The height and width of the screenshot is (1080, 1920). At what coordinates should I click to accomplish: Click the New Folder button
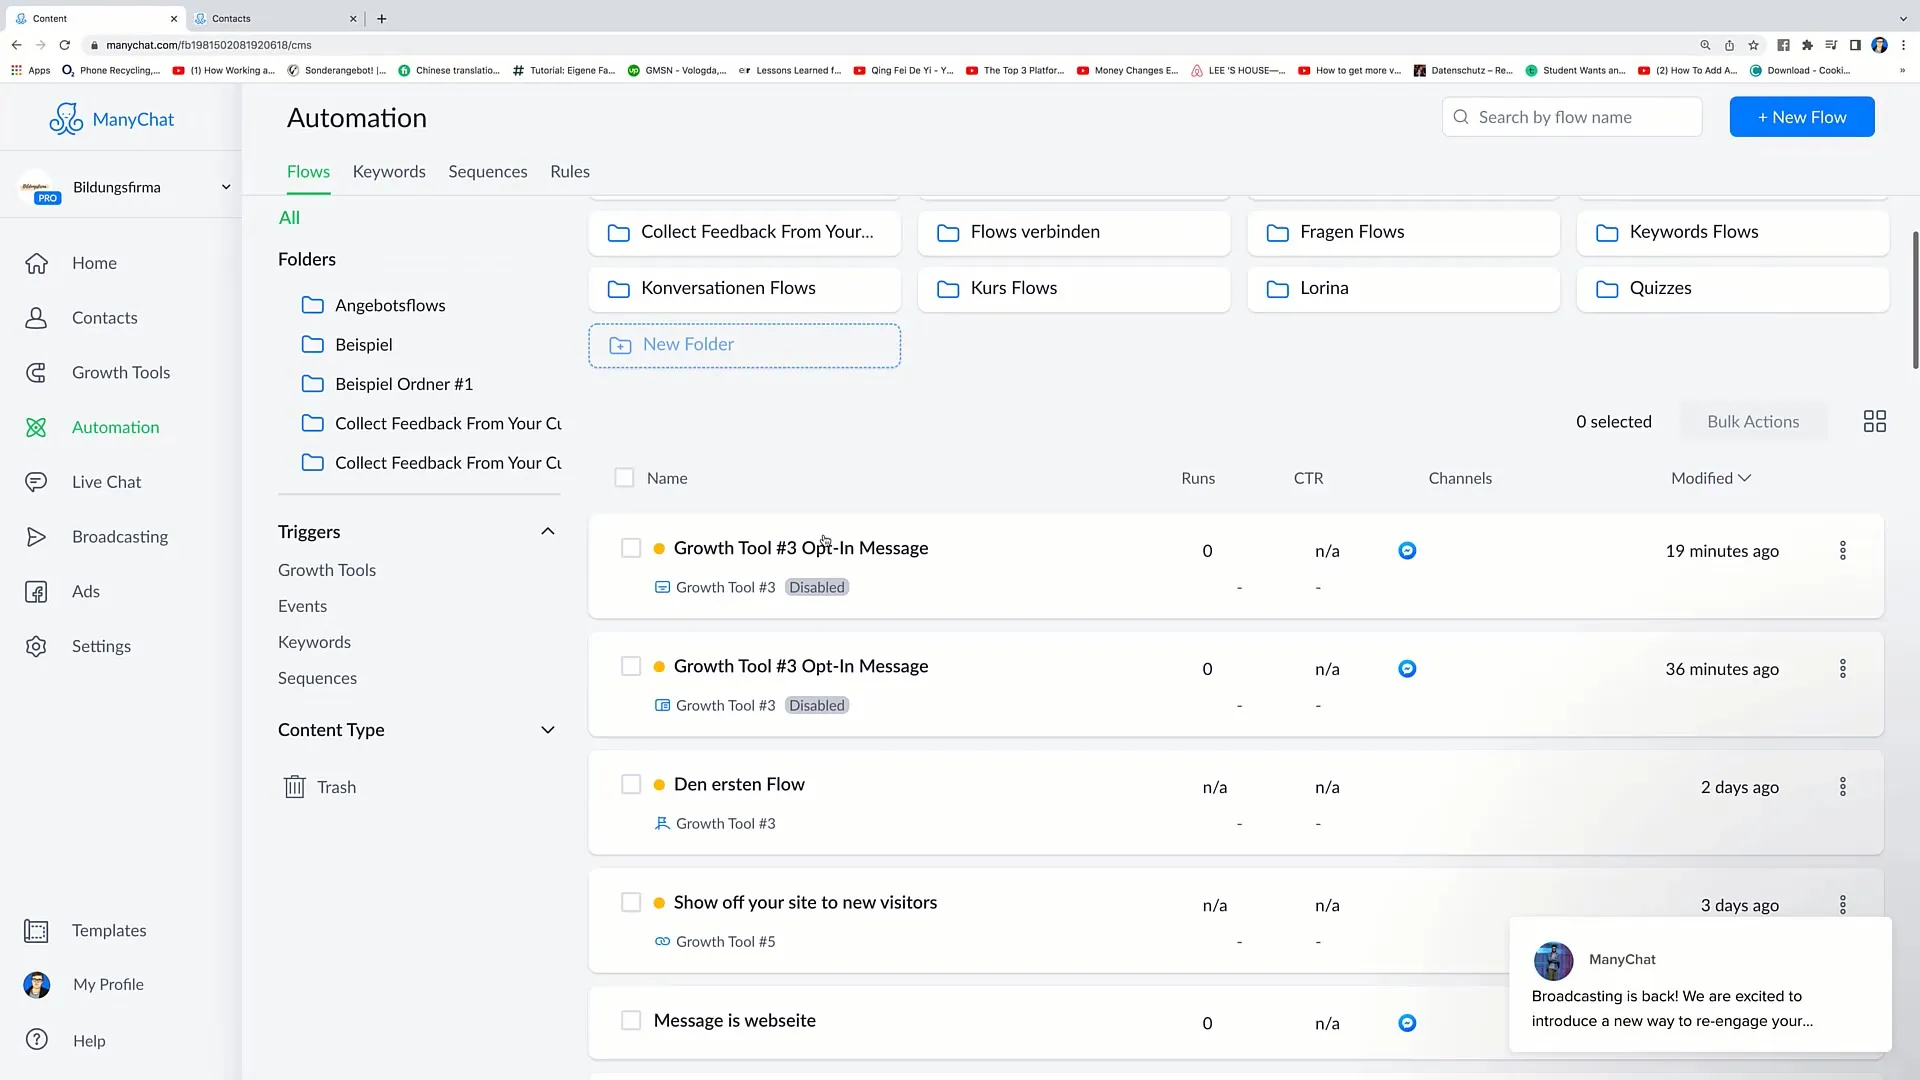click(x=746, y=344)
